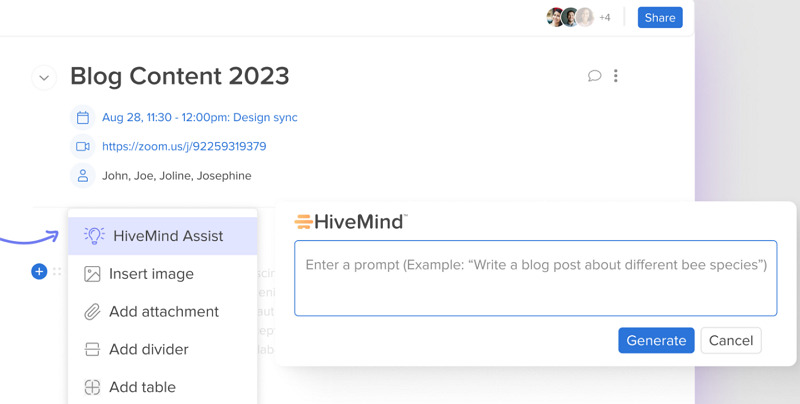This screenshot has height=404, width=800.
Task: Click the HiveMind logo in dialog
Action: (351, 222)
